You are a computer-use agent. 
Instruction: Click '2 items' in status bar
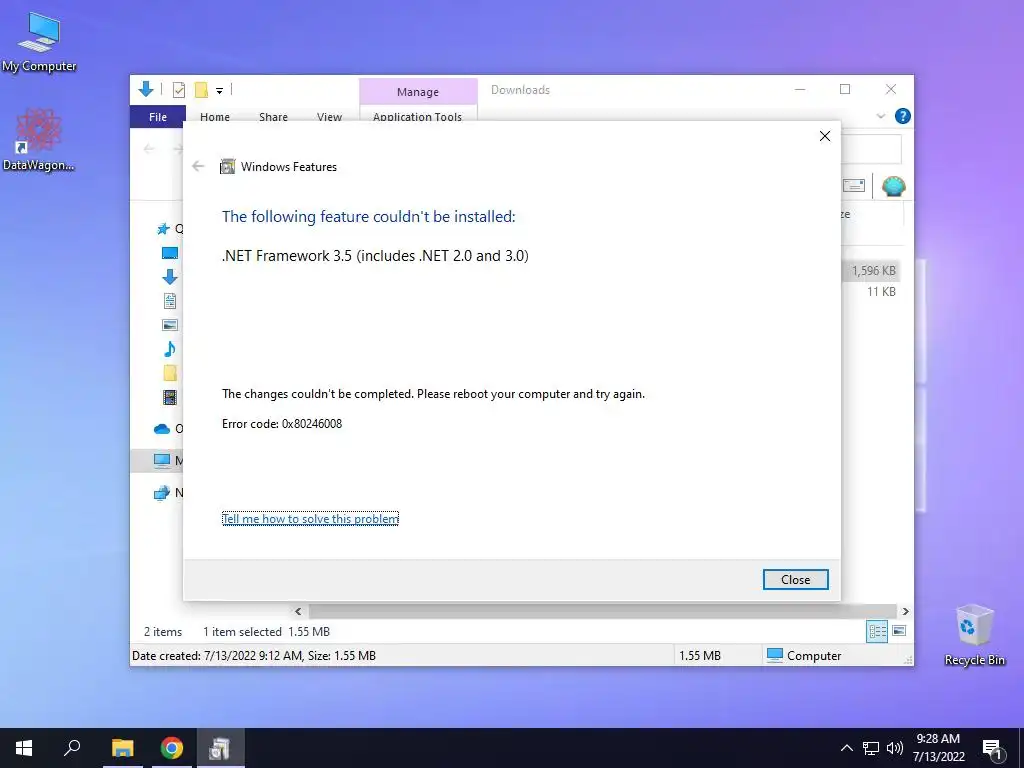[x=163, y=632]
